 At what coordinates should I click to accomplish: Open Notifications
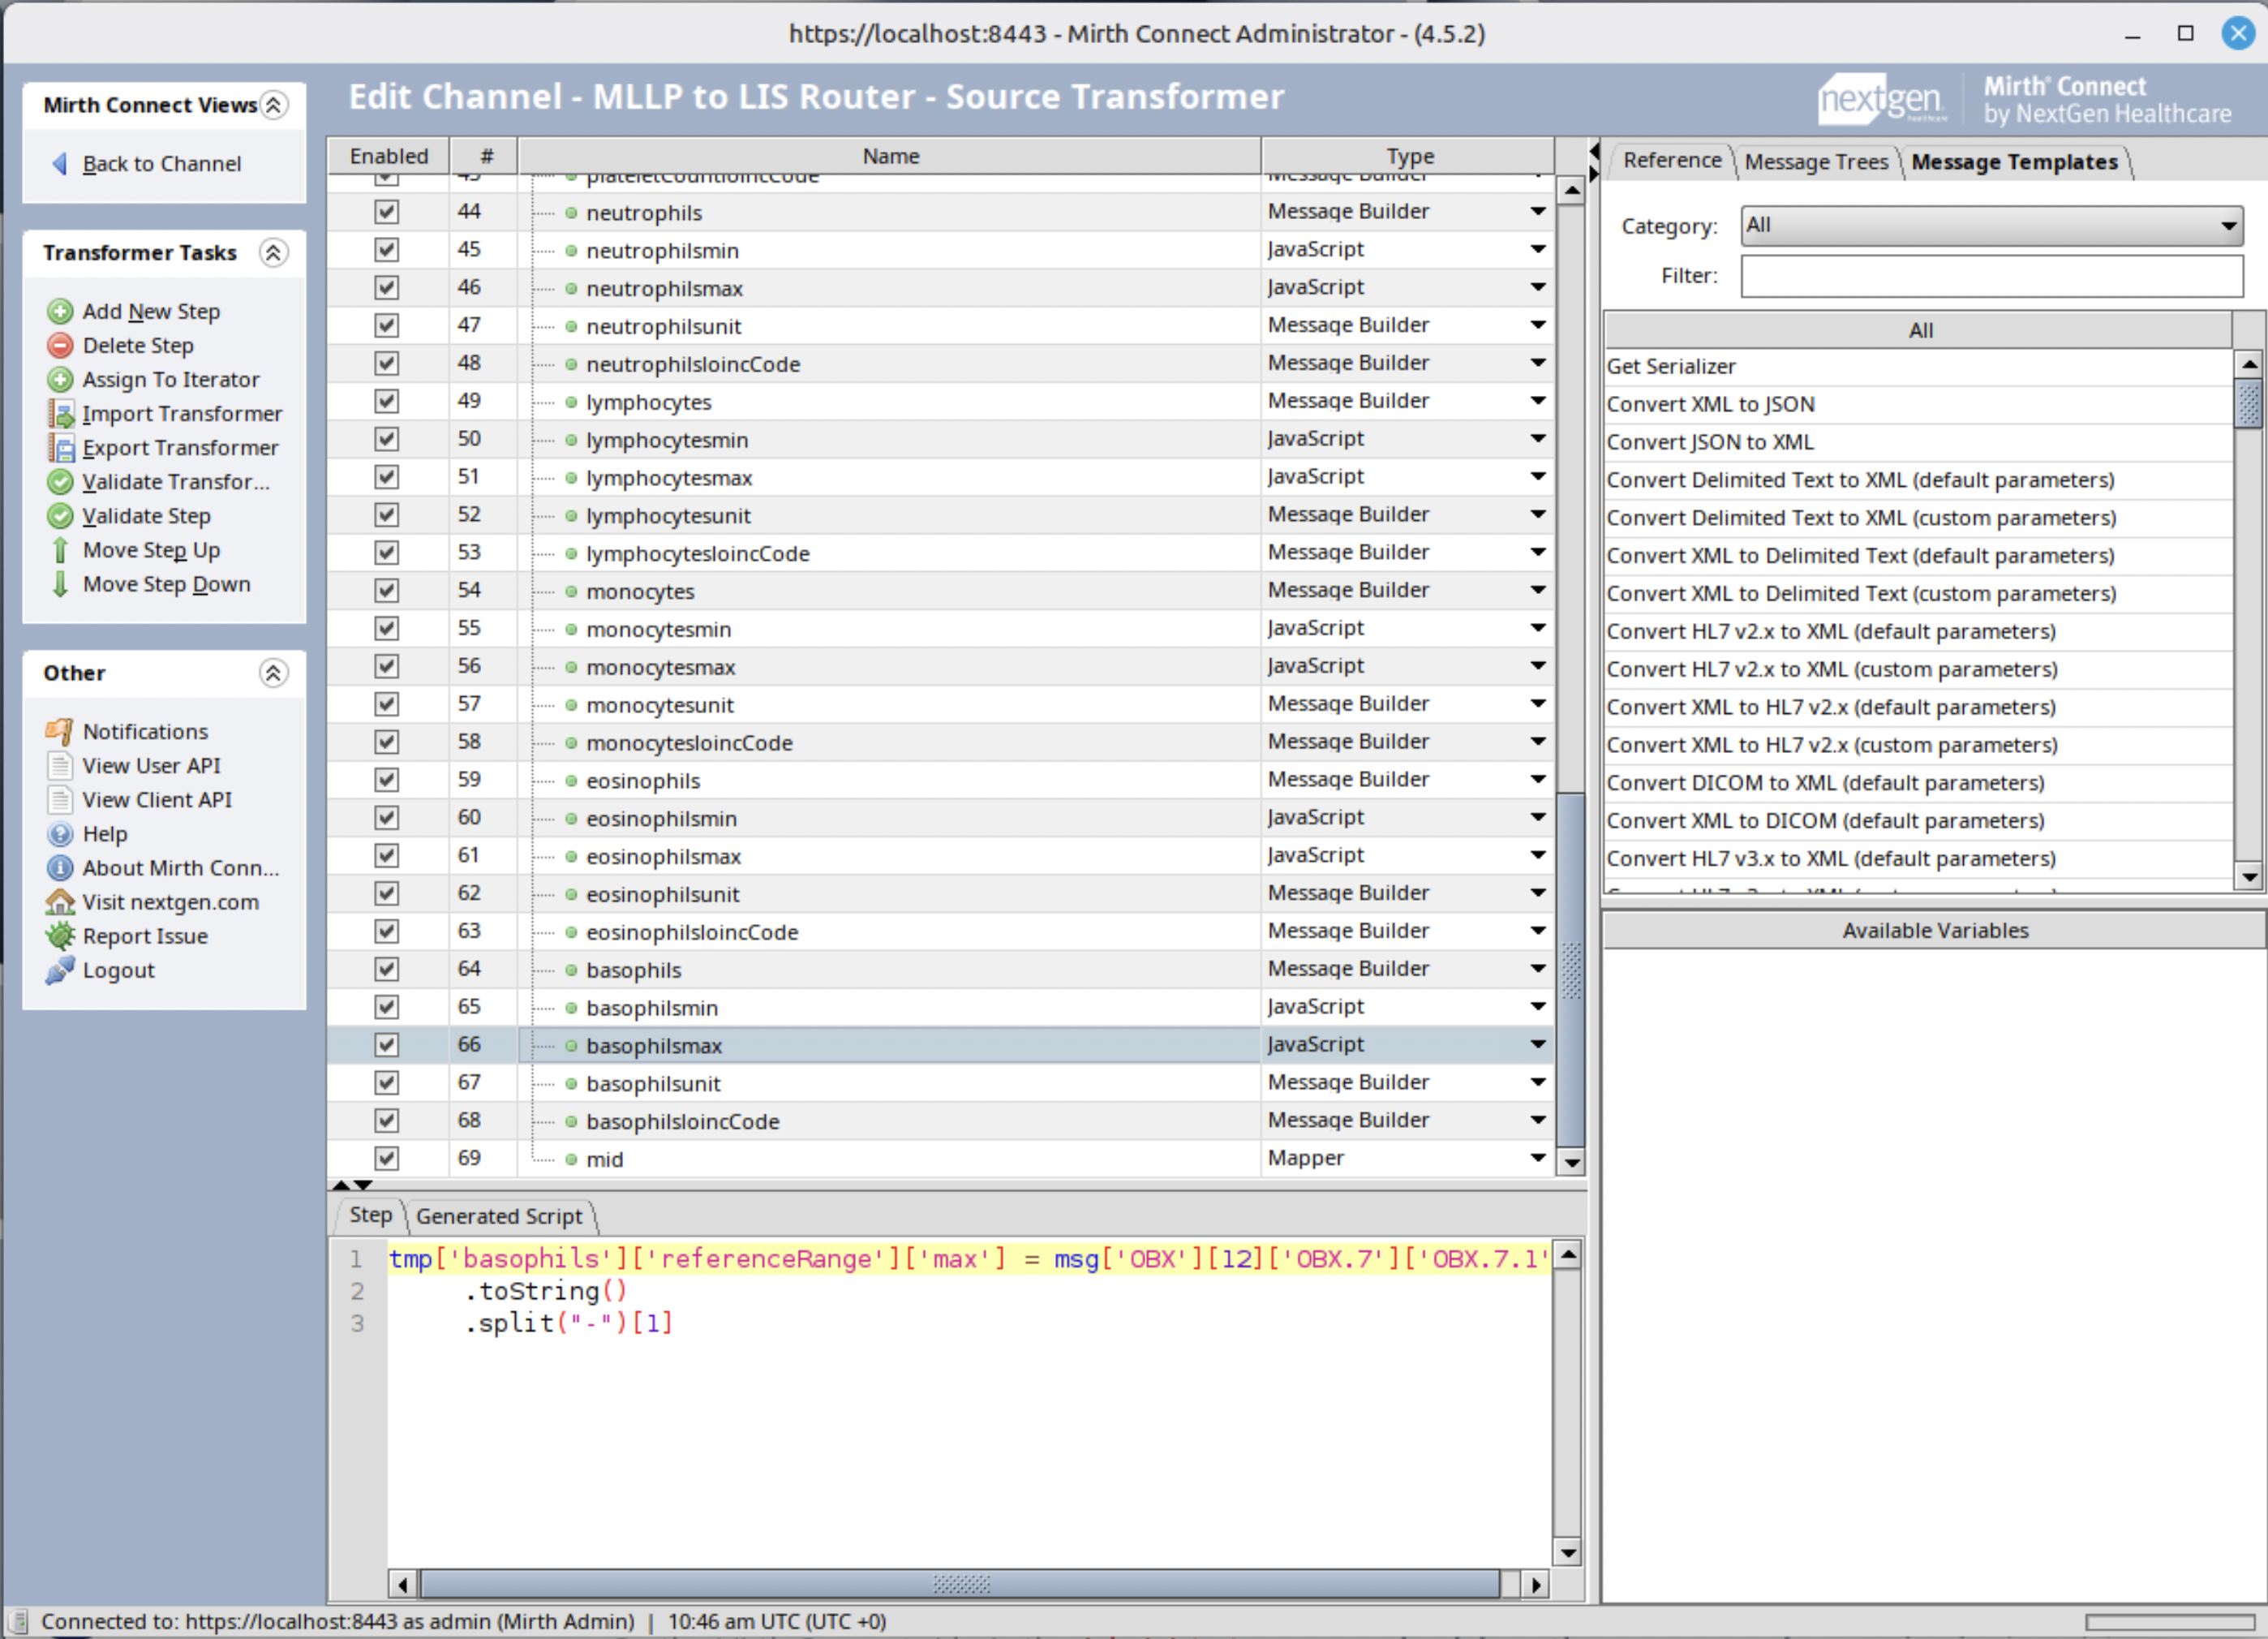145,731
